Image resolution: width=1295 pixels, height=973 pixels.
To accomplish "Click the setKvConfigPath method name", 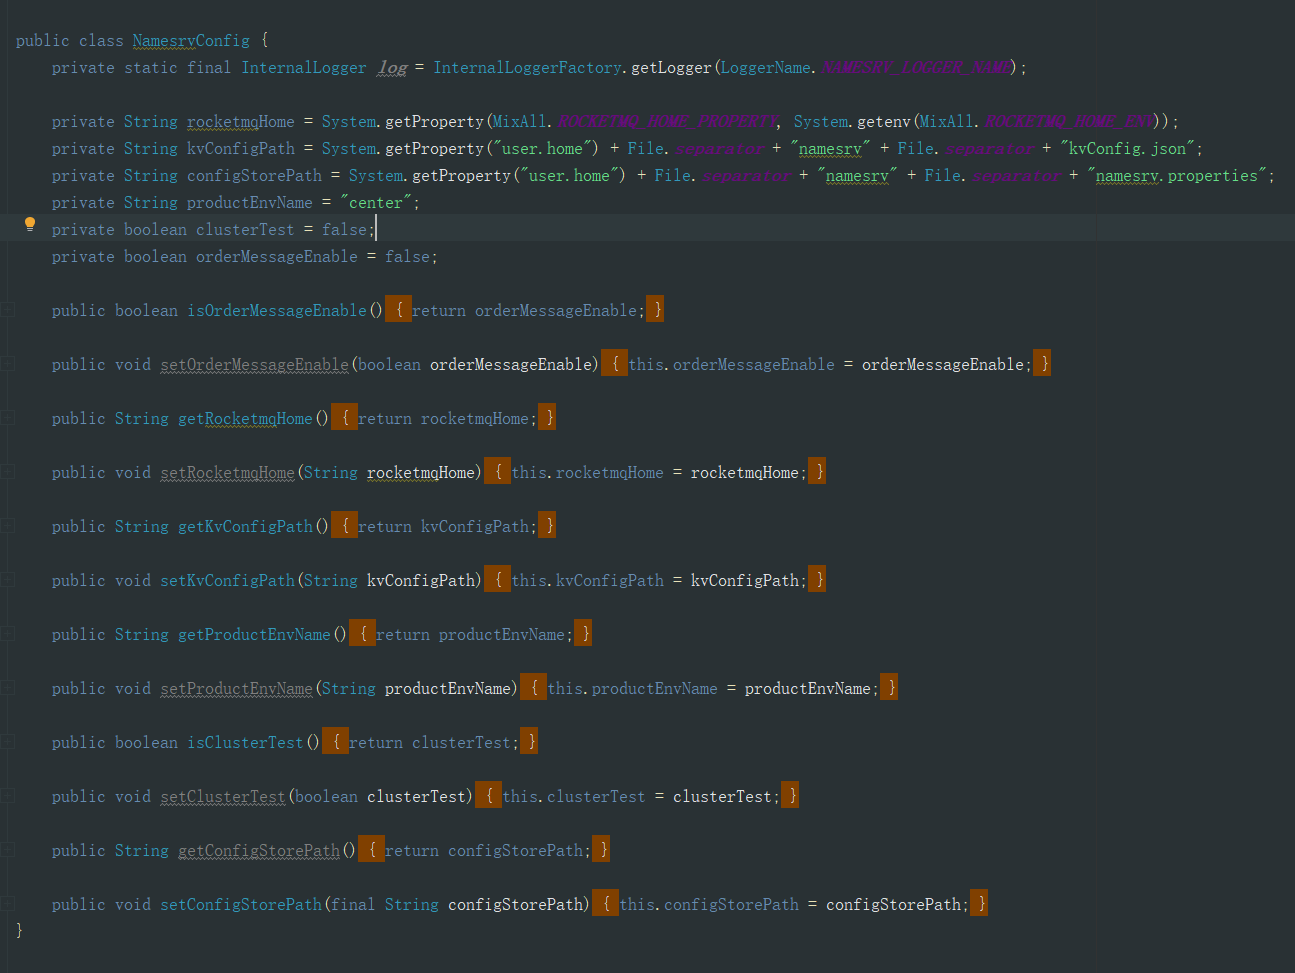I will click(227, 581).
